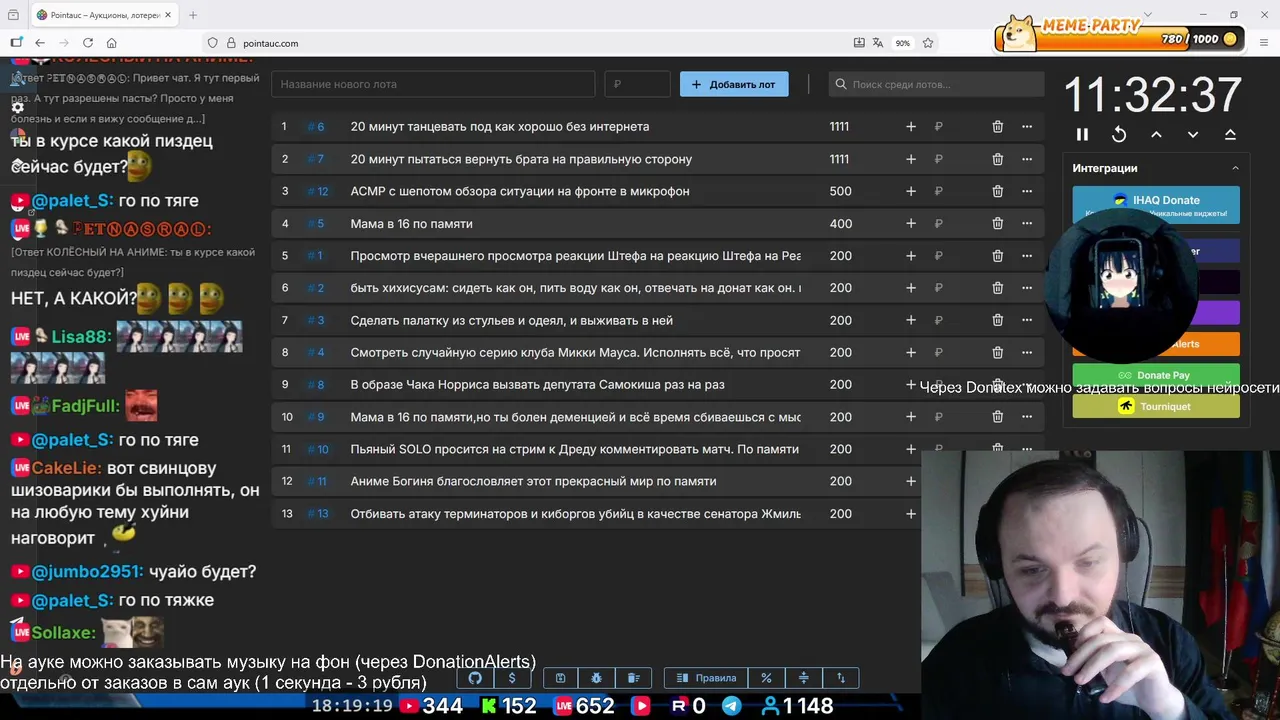The width and height of the screenshot is (1280, 720).
Task: Click the bug report icon
Action: 597,678
